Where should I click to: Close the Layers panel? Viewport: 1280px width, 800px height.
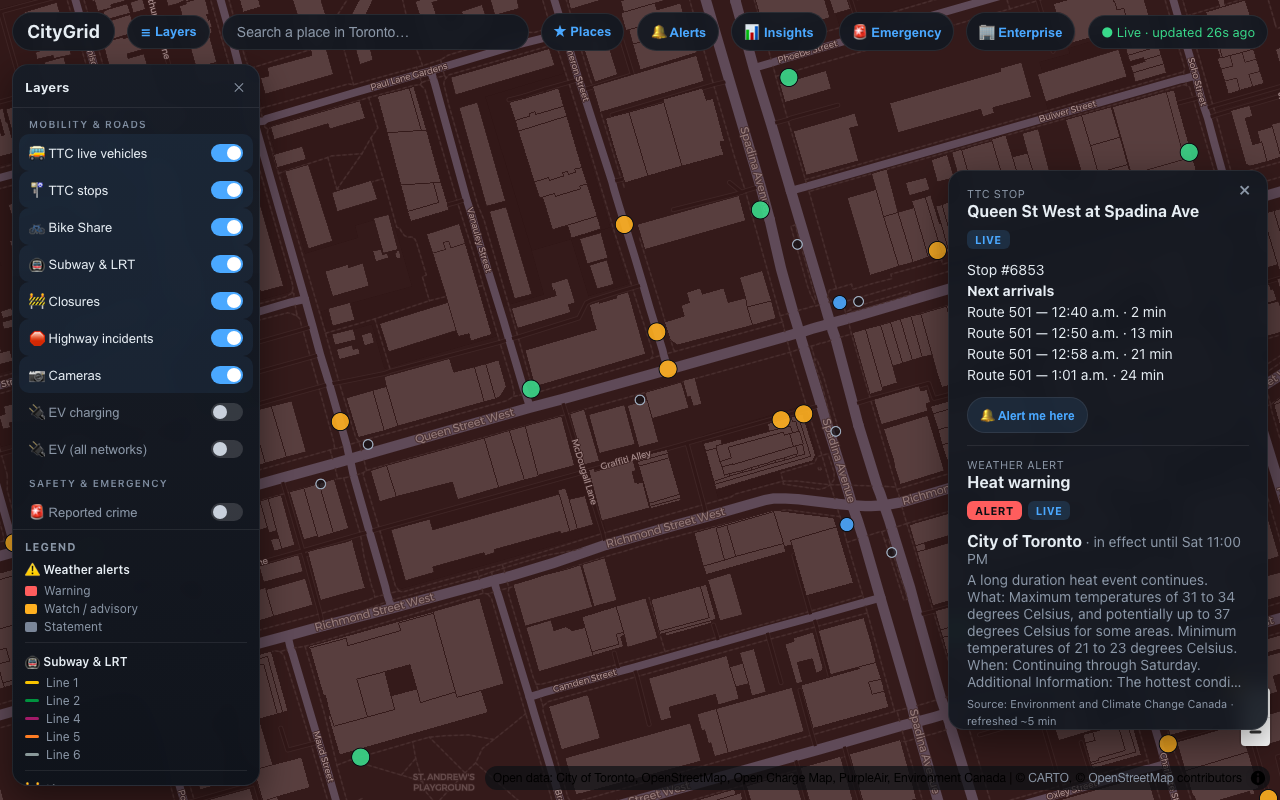click(239, 88)
